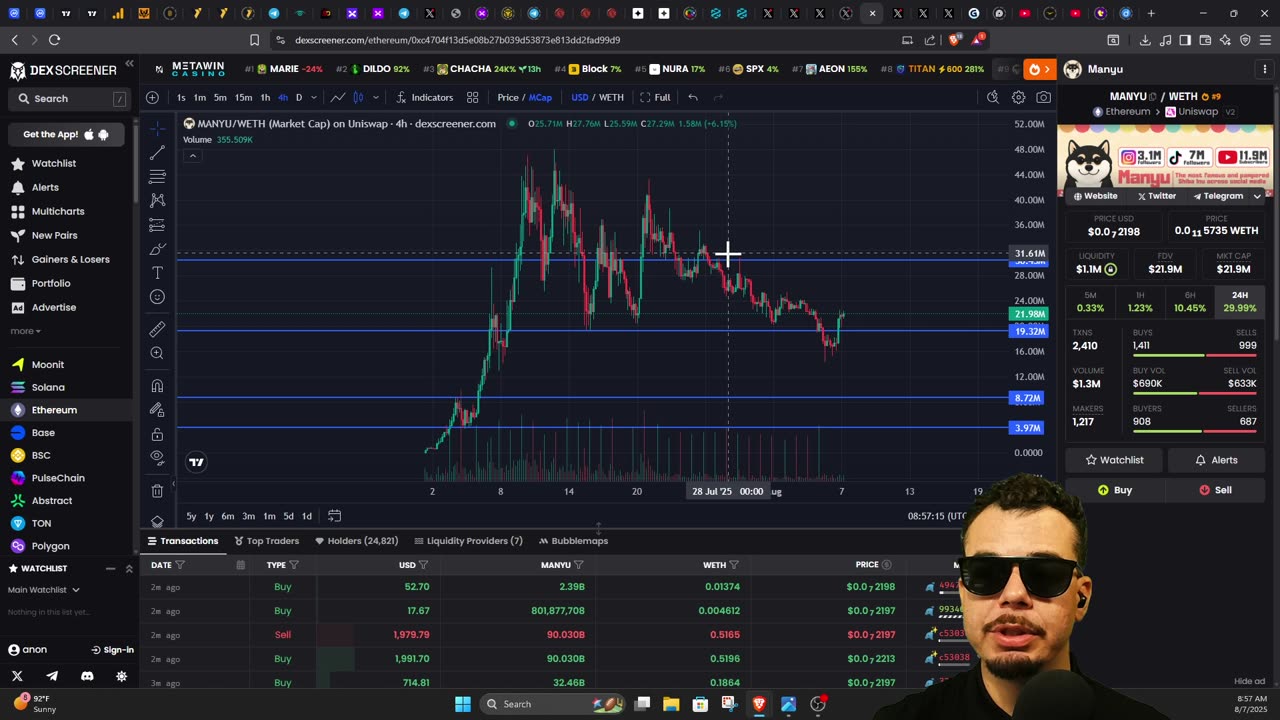Open the indicator templates grid icon

(472, 97)
